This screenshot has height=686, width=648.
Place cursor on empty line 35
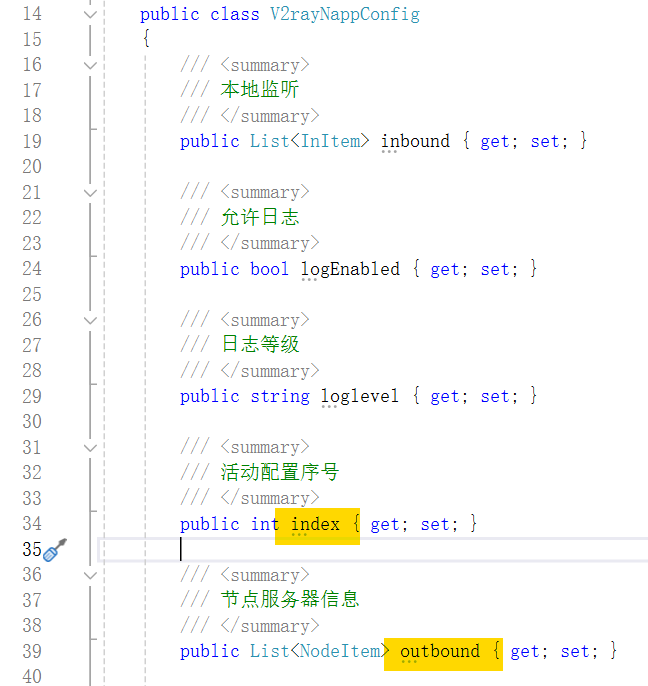tap(400, 549)
